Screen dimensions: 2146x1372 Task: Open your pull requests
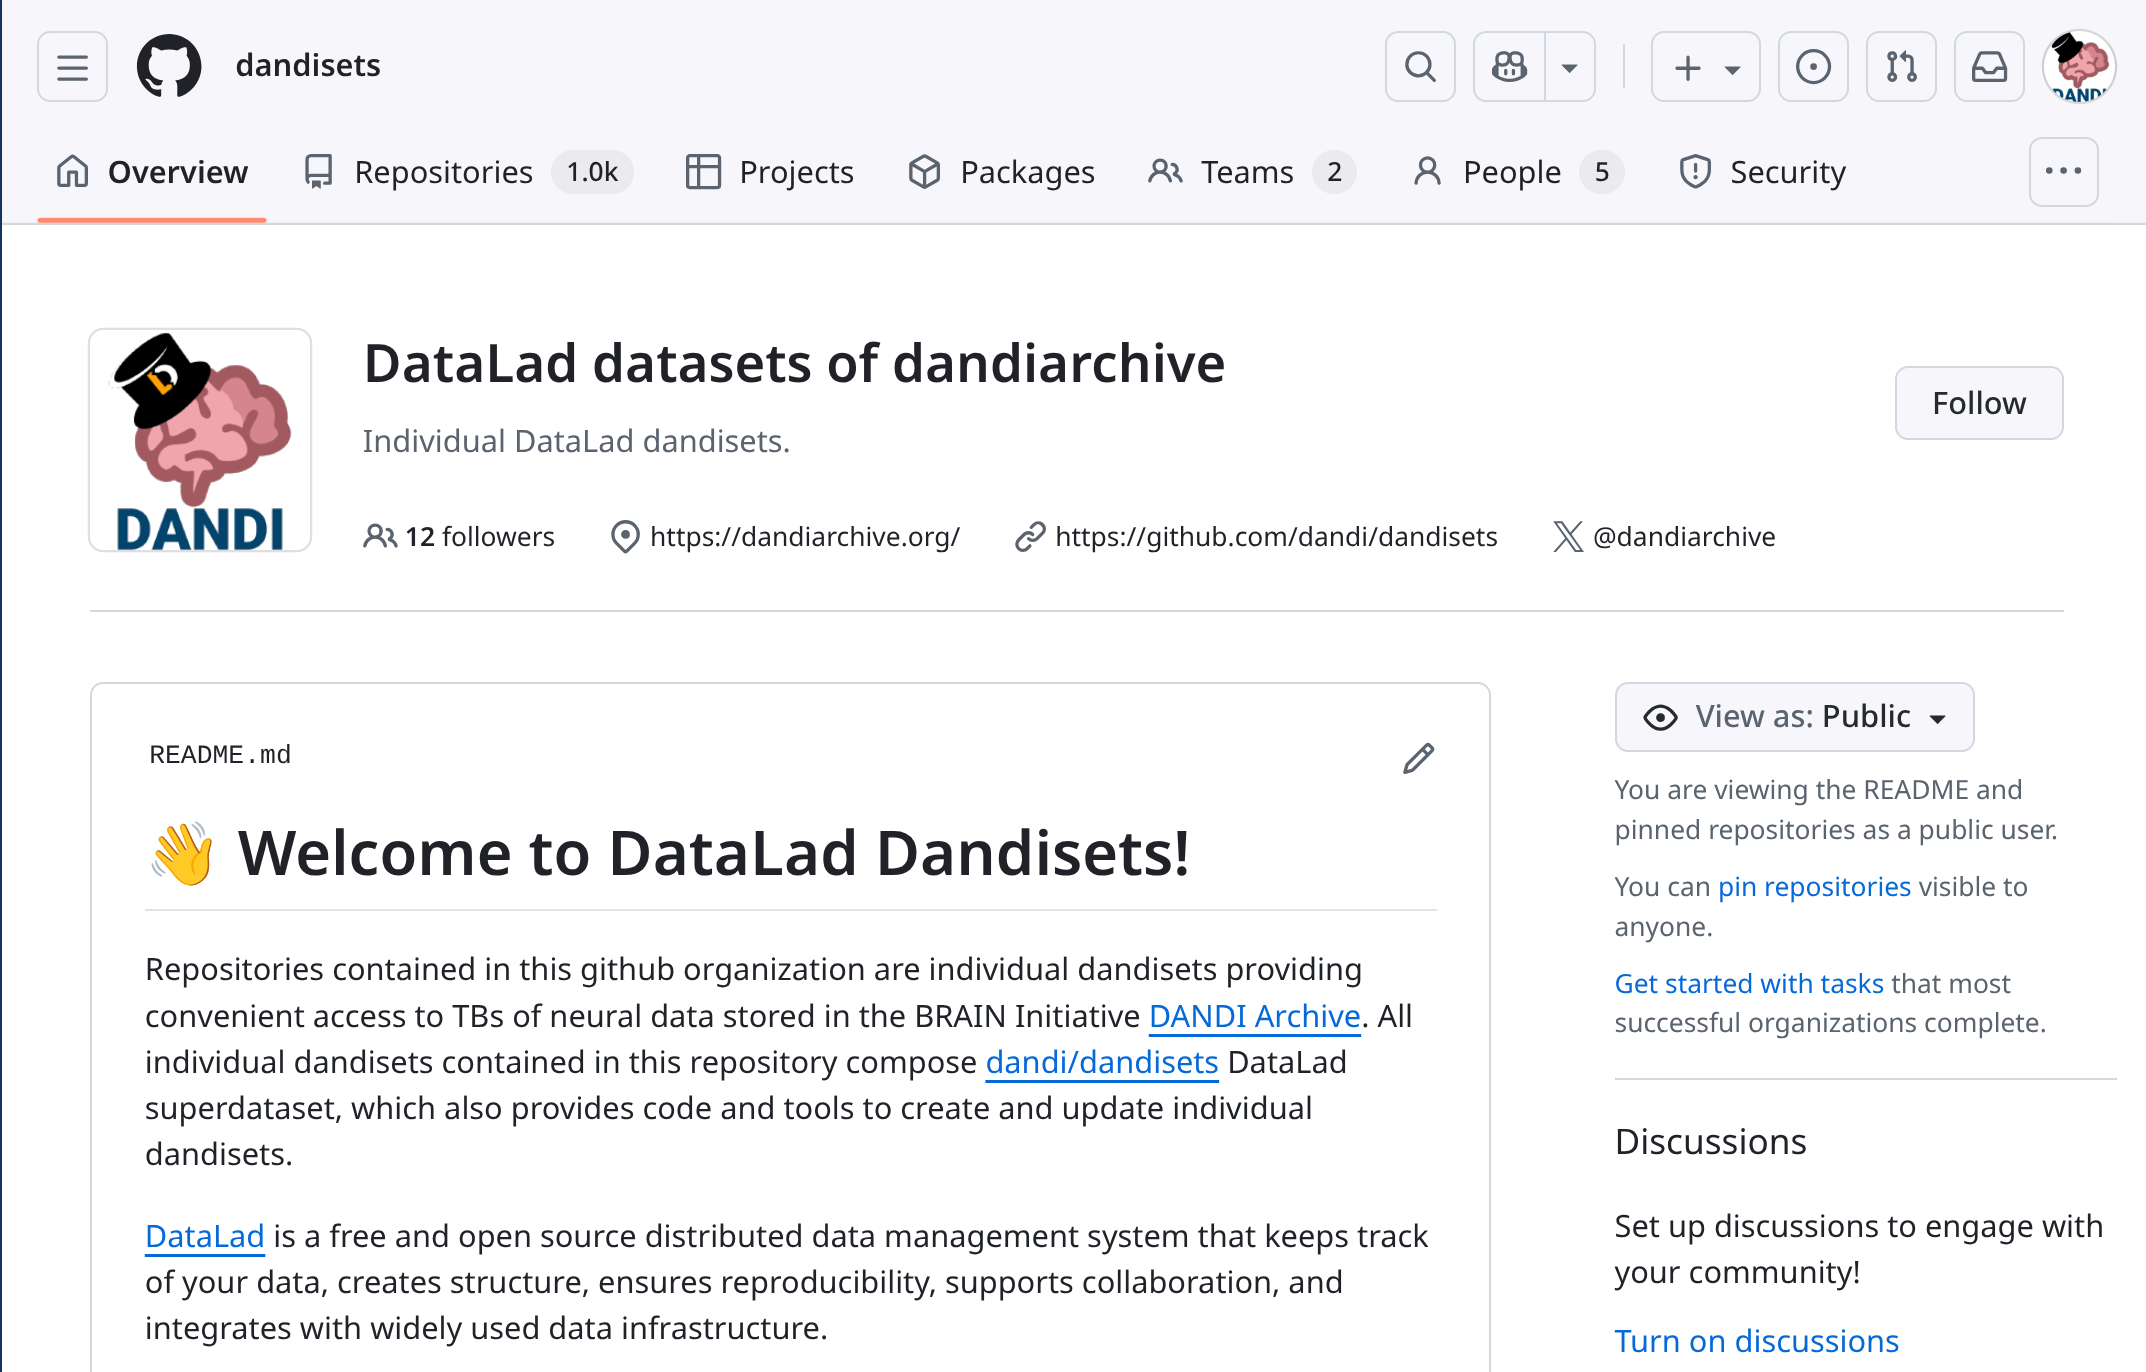pyautogui.click(x=1901, y=66)
